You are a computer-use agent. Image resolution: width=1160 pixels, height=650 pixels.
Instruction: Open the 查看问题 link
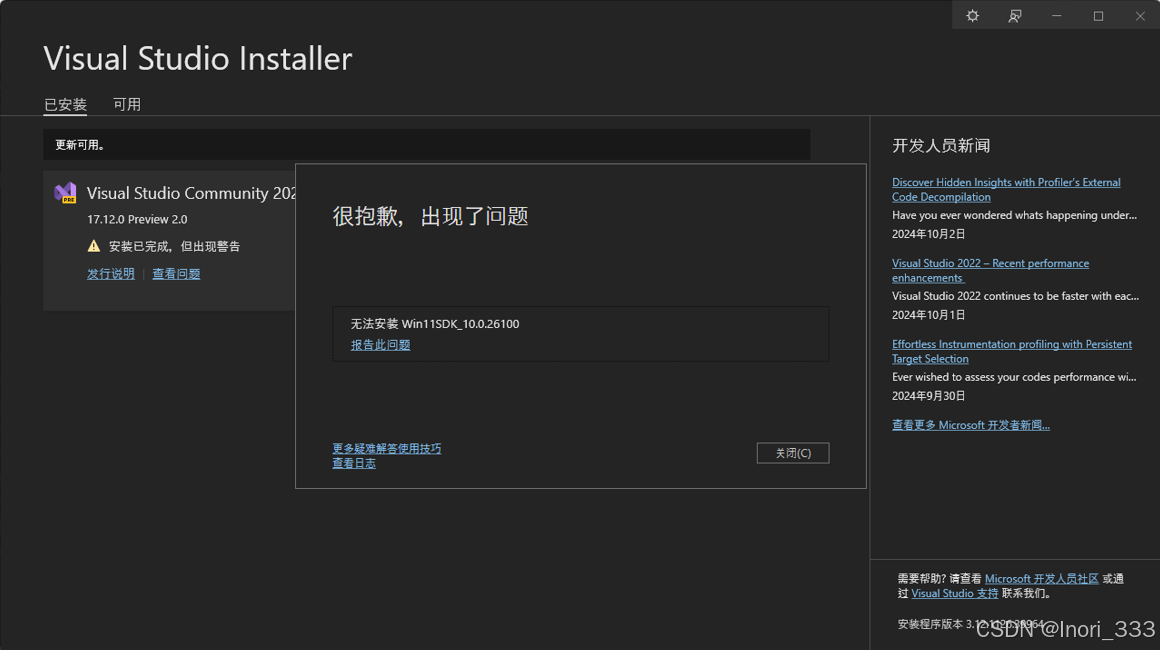point(176,274)
